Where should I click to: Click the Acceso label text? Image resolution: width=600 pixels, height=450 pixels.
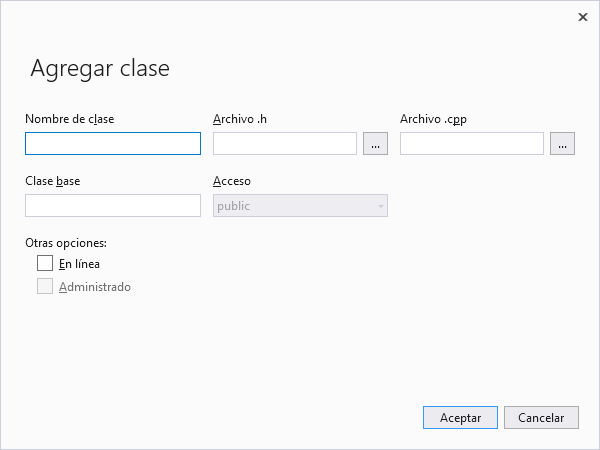click(x=232, y=181)
